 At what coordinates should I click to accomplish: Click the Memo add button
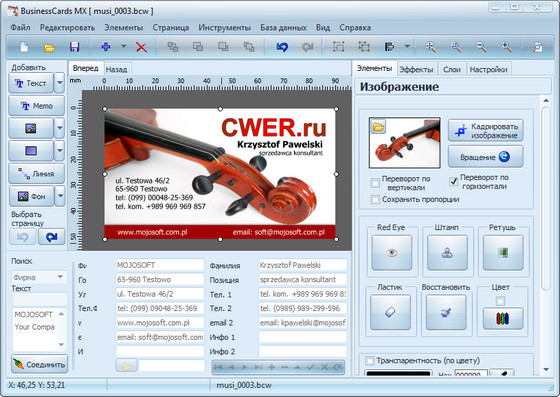click(36, 106)
